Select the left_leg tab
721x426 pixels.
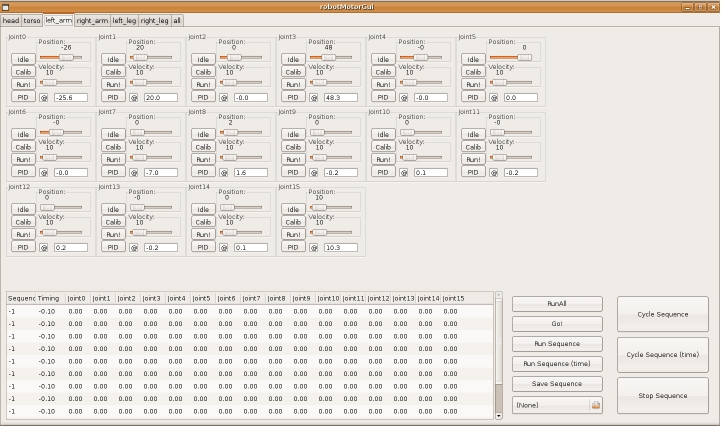tap(125, 20)
